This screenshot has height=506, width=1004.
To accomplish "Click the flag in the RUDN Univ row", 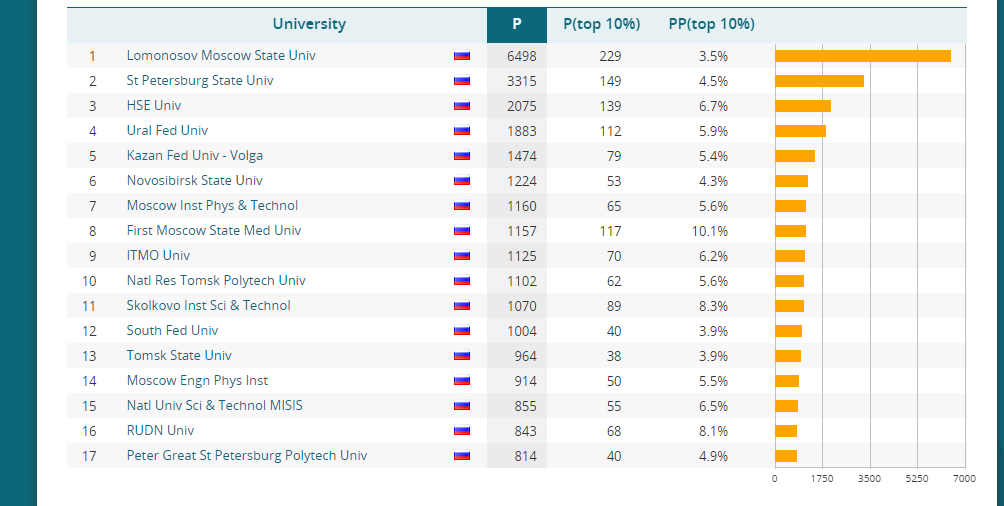I will point(461,431).
